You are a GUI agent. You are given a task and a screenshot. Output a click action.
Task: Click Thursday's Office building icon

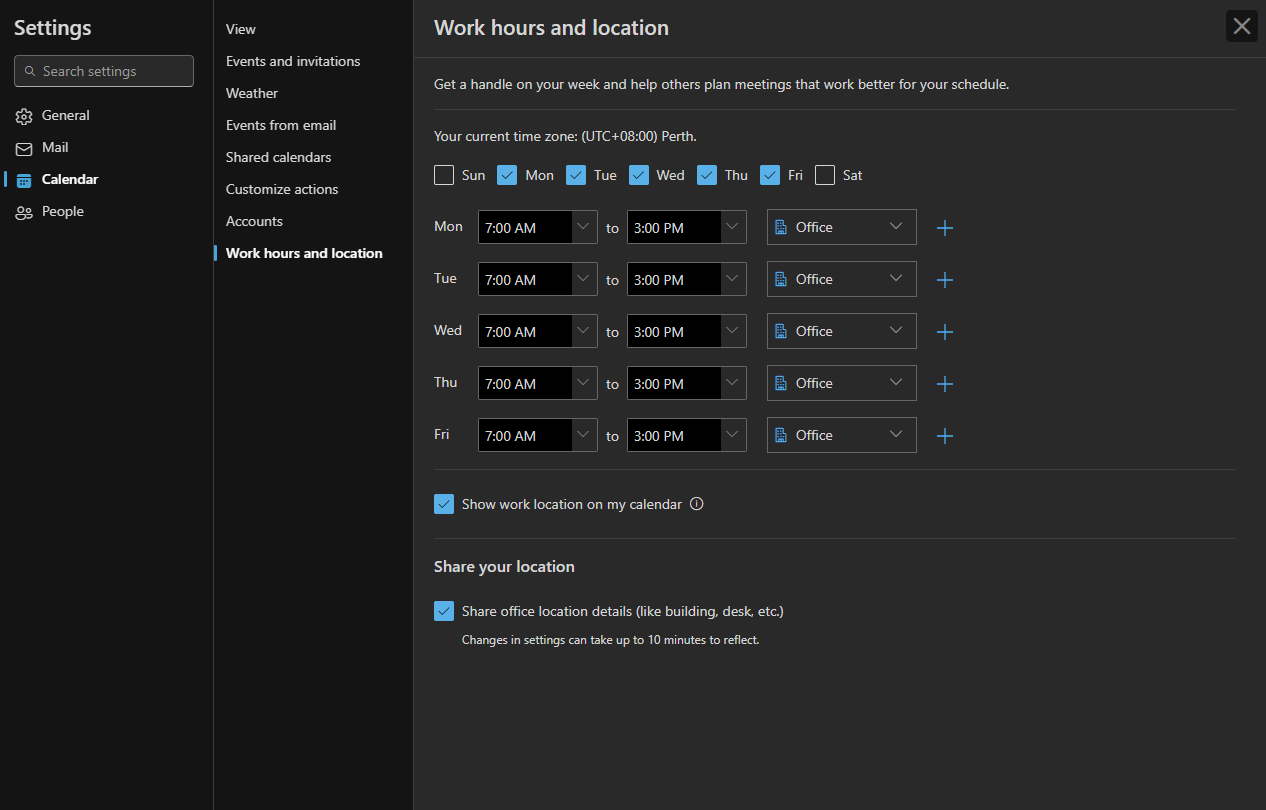click(x=781, y=383)
